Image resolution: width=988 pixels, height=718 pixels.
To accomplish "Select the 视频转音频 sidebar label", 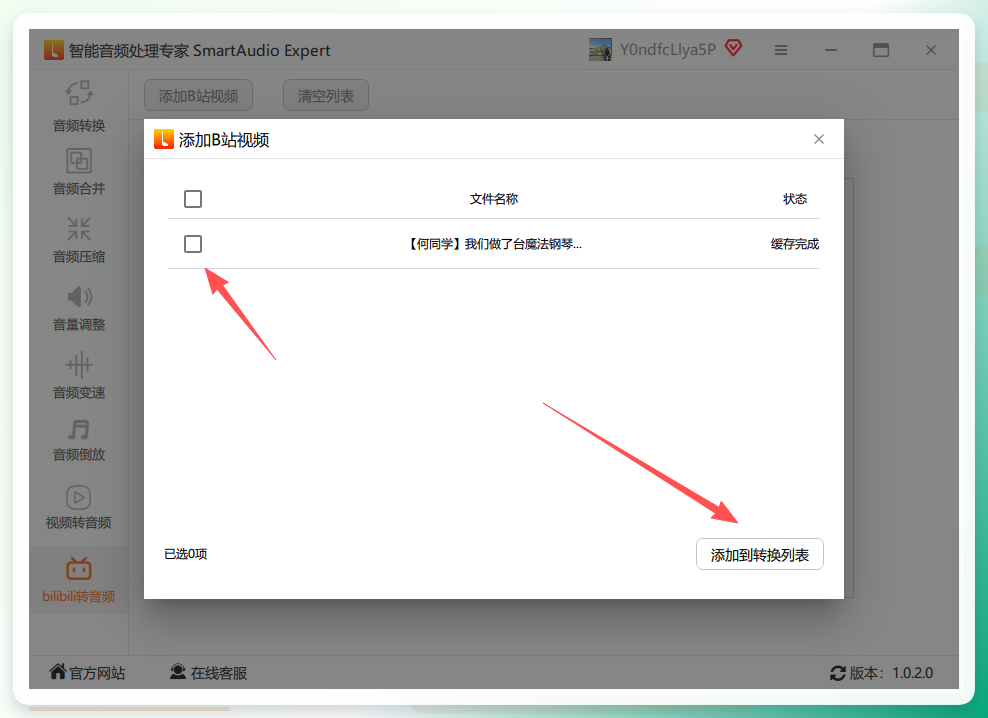I will click(x=79, y=523).
